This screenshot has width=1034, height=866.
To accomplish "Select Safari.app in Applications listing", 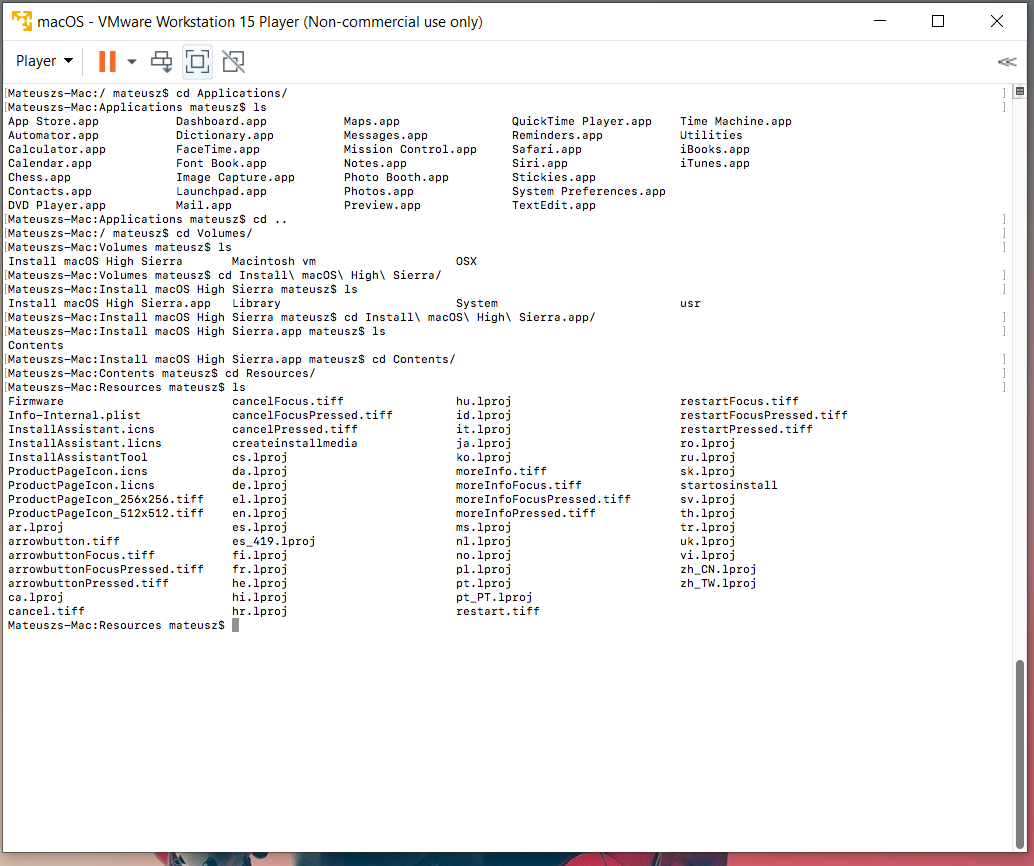I will [547, 149].
